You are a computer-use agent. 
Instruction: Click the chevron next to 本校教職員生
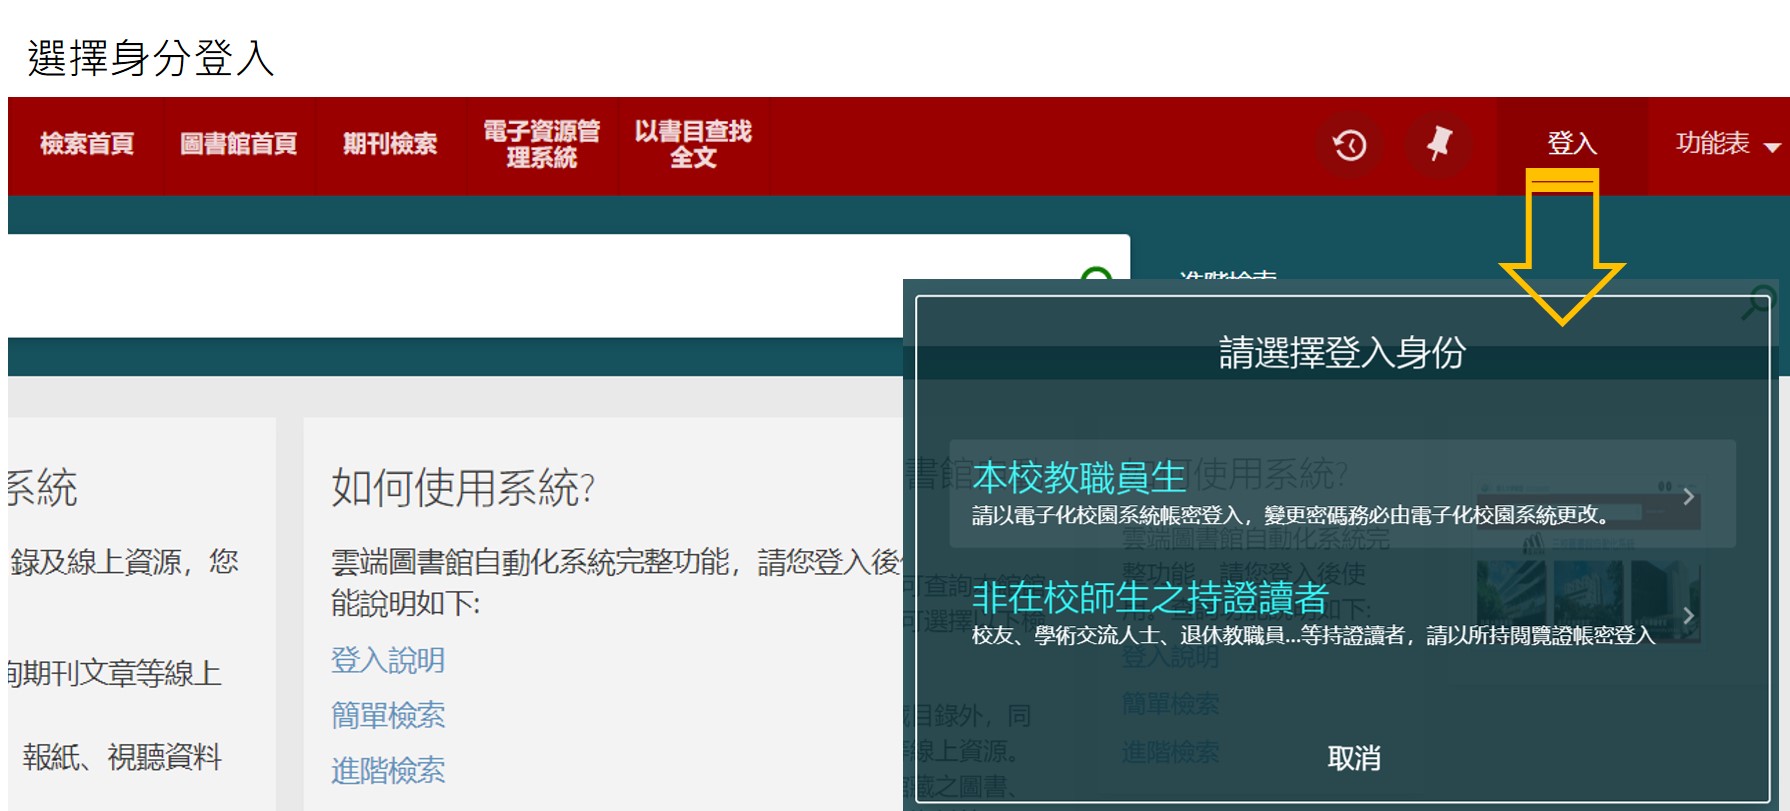[x=1688, y=496]
